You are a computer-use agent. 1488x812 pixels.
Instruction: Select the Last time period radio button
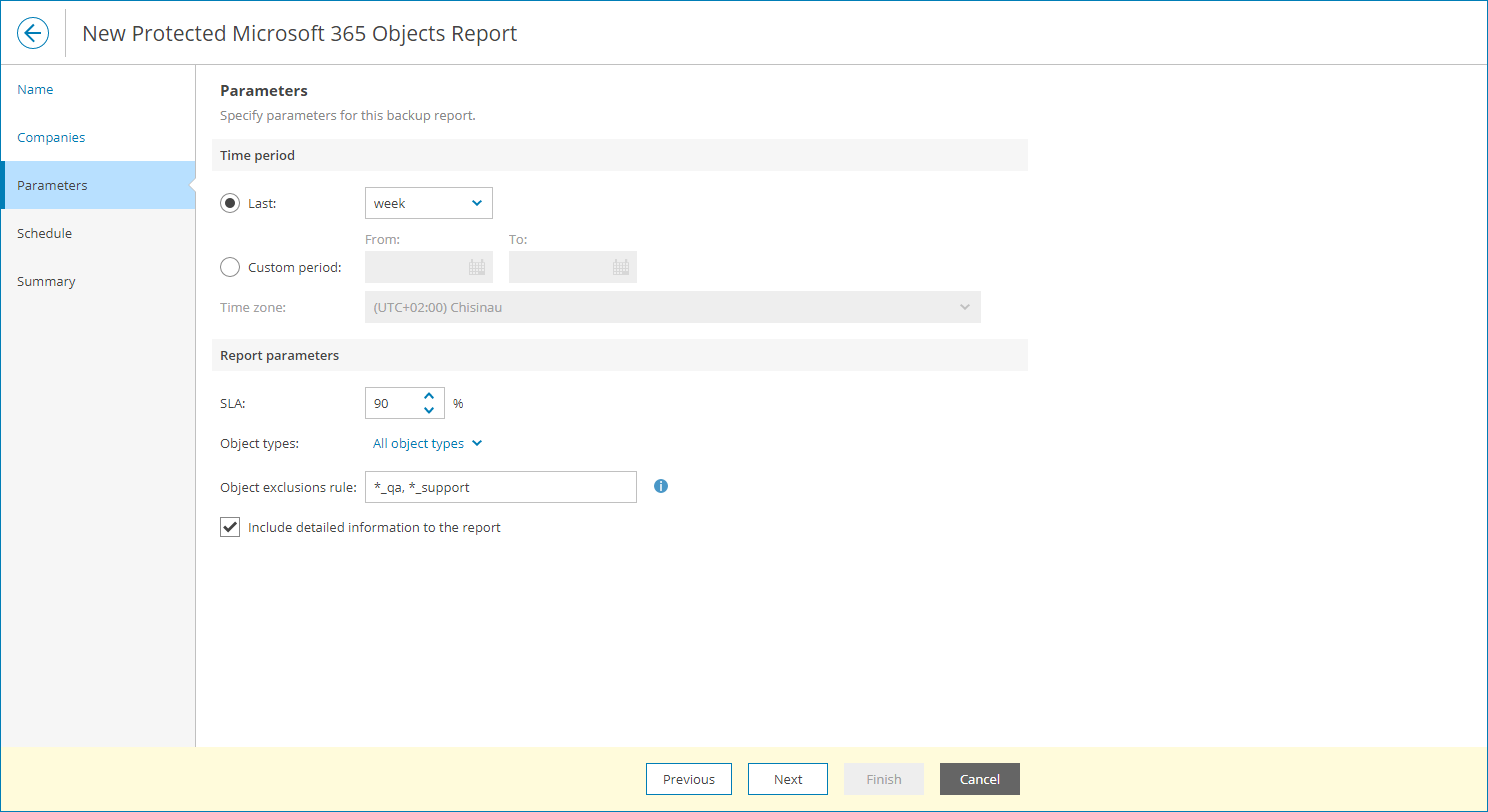click(x=230, y=203)
